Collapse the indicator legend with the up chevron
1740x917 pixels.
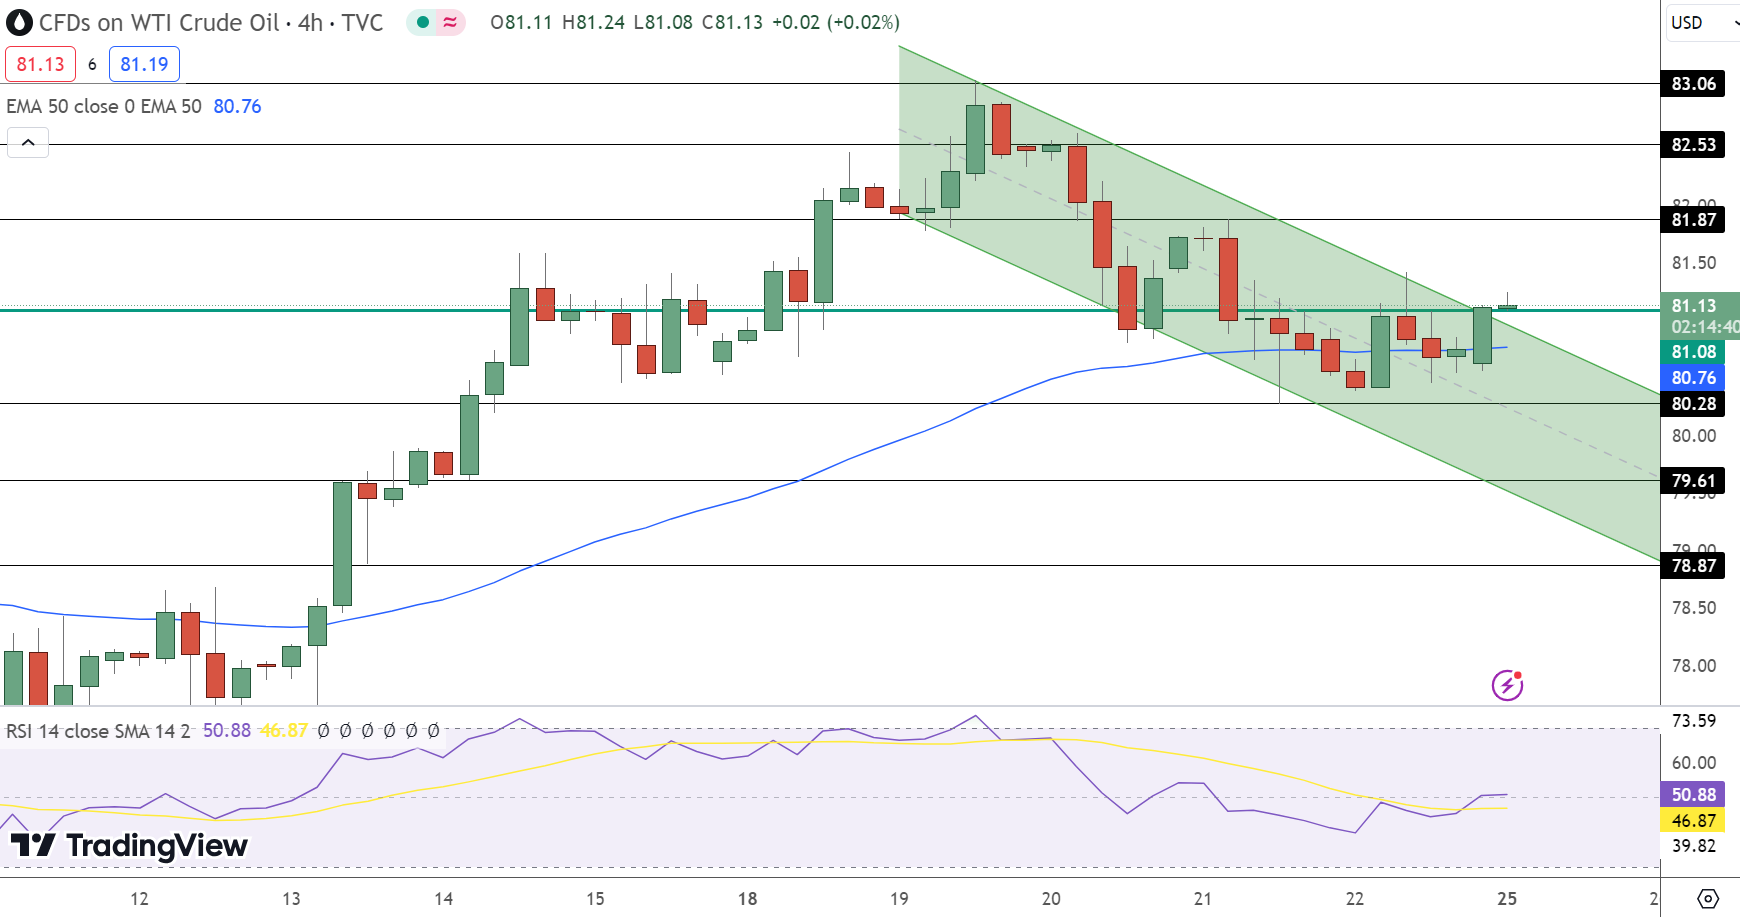pos(28,142)
